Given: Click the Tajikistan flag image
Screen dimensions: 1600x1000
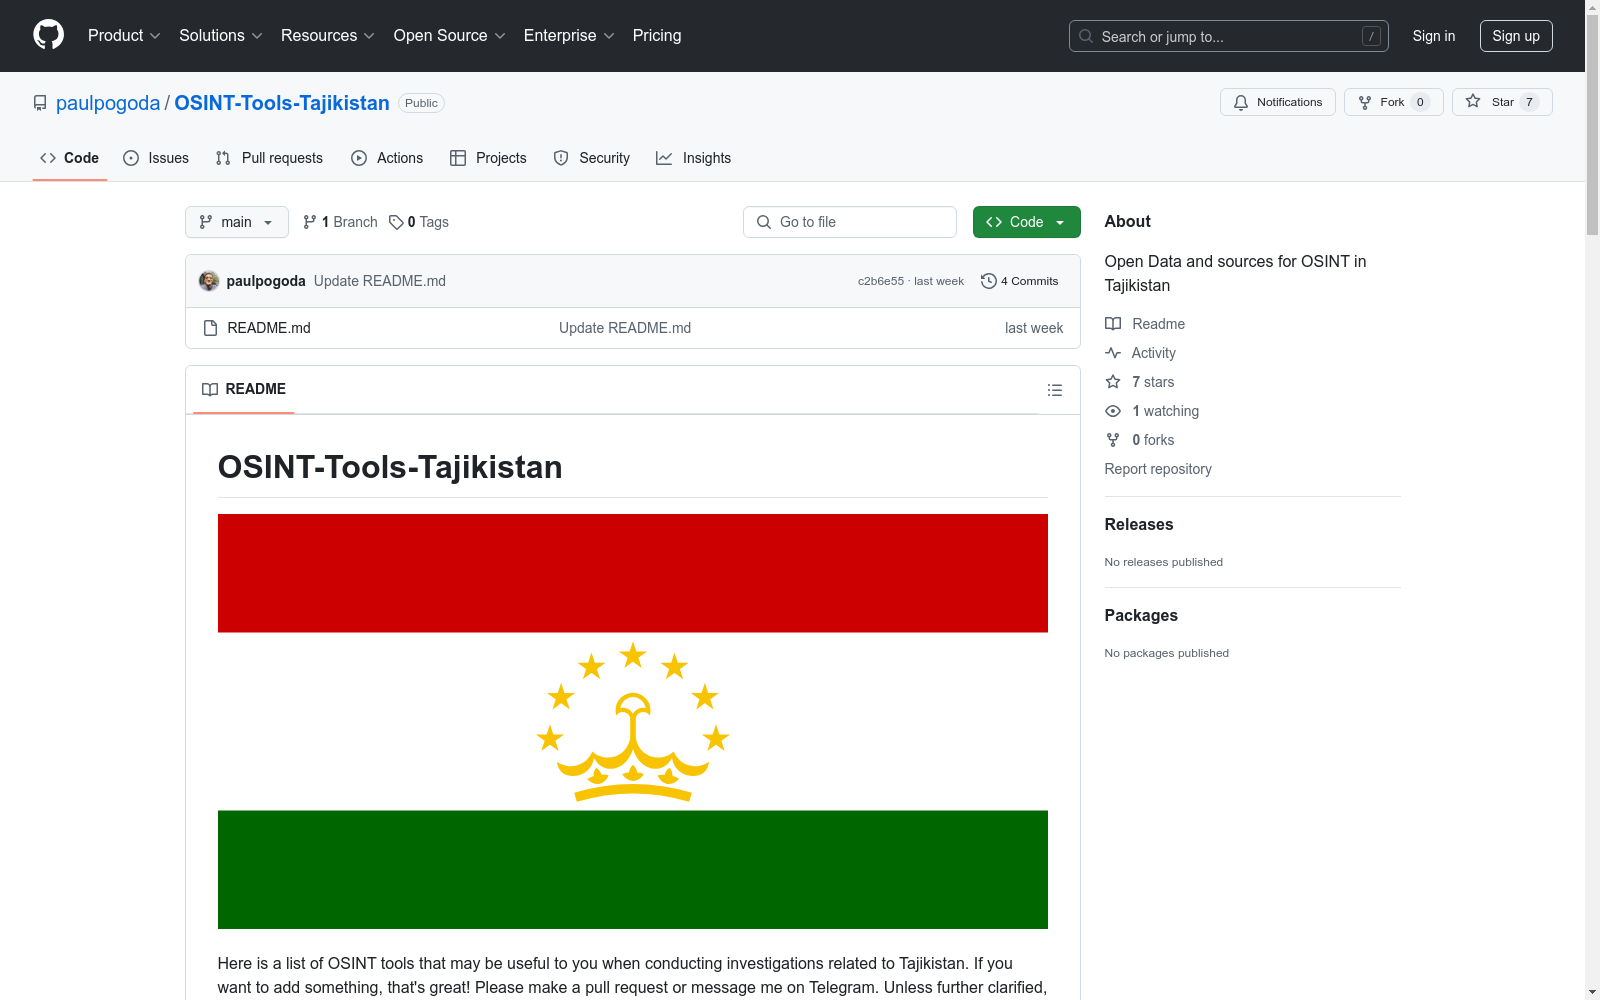Looking at the screenshot, I should point(633,721).
